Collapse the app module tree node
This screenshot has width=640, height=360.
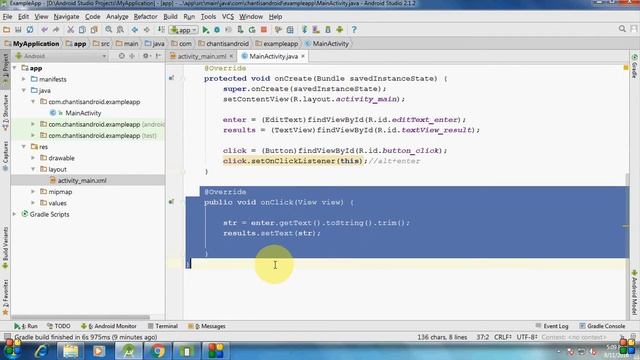tap(15, 68)
